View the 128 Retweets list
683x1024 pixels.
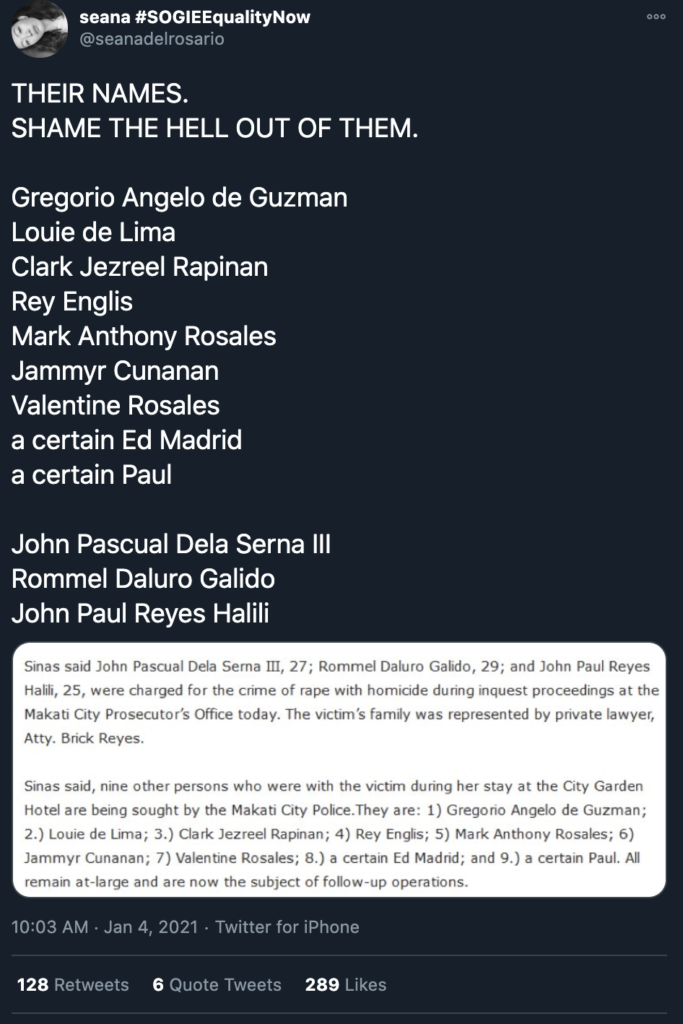click(x=72, y=985)
